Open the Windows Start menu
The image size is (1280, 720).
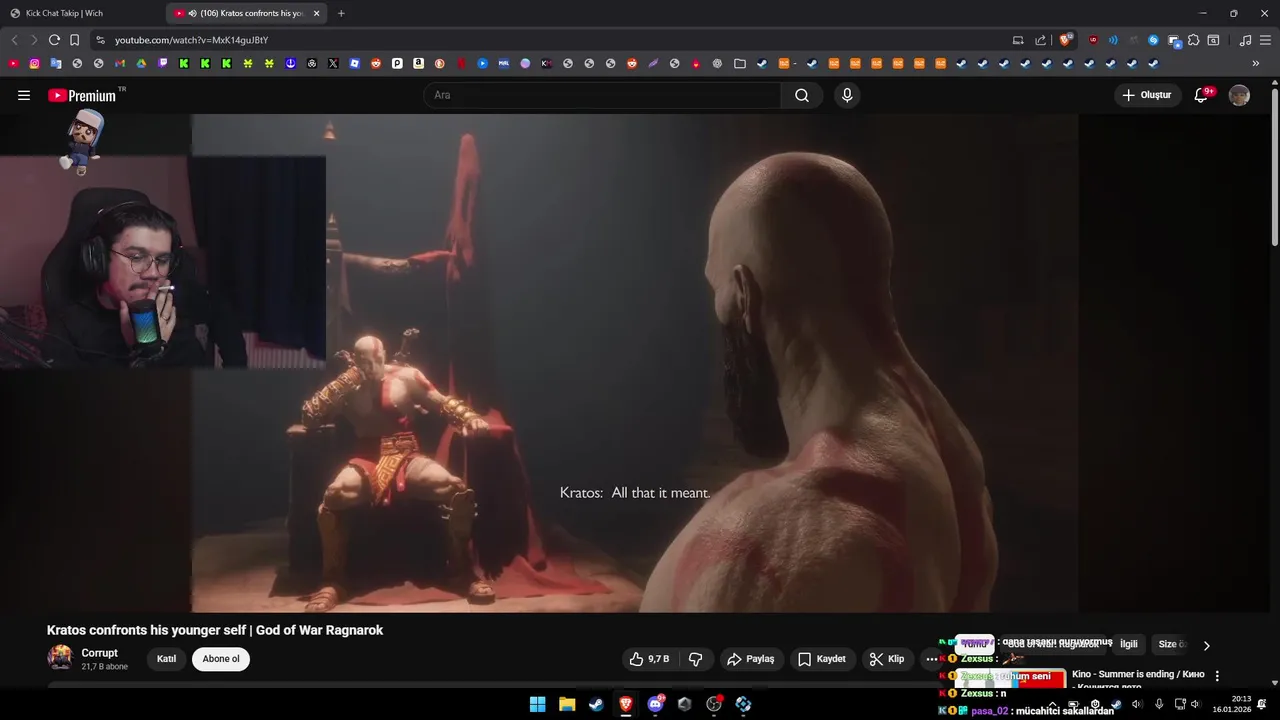tap(537, 704)
